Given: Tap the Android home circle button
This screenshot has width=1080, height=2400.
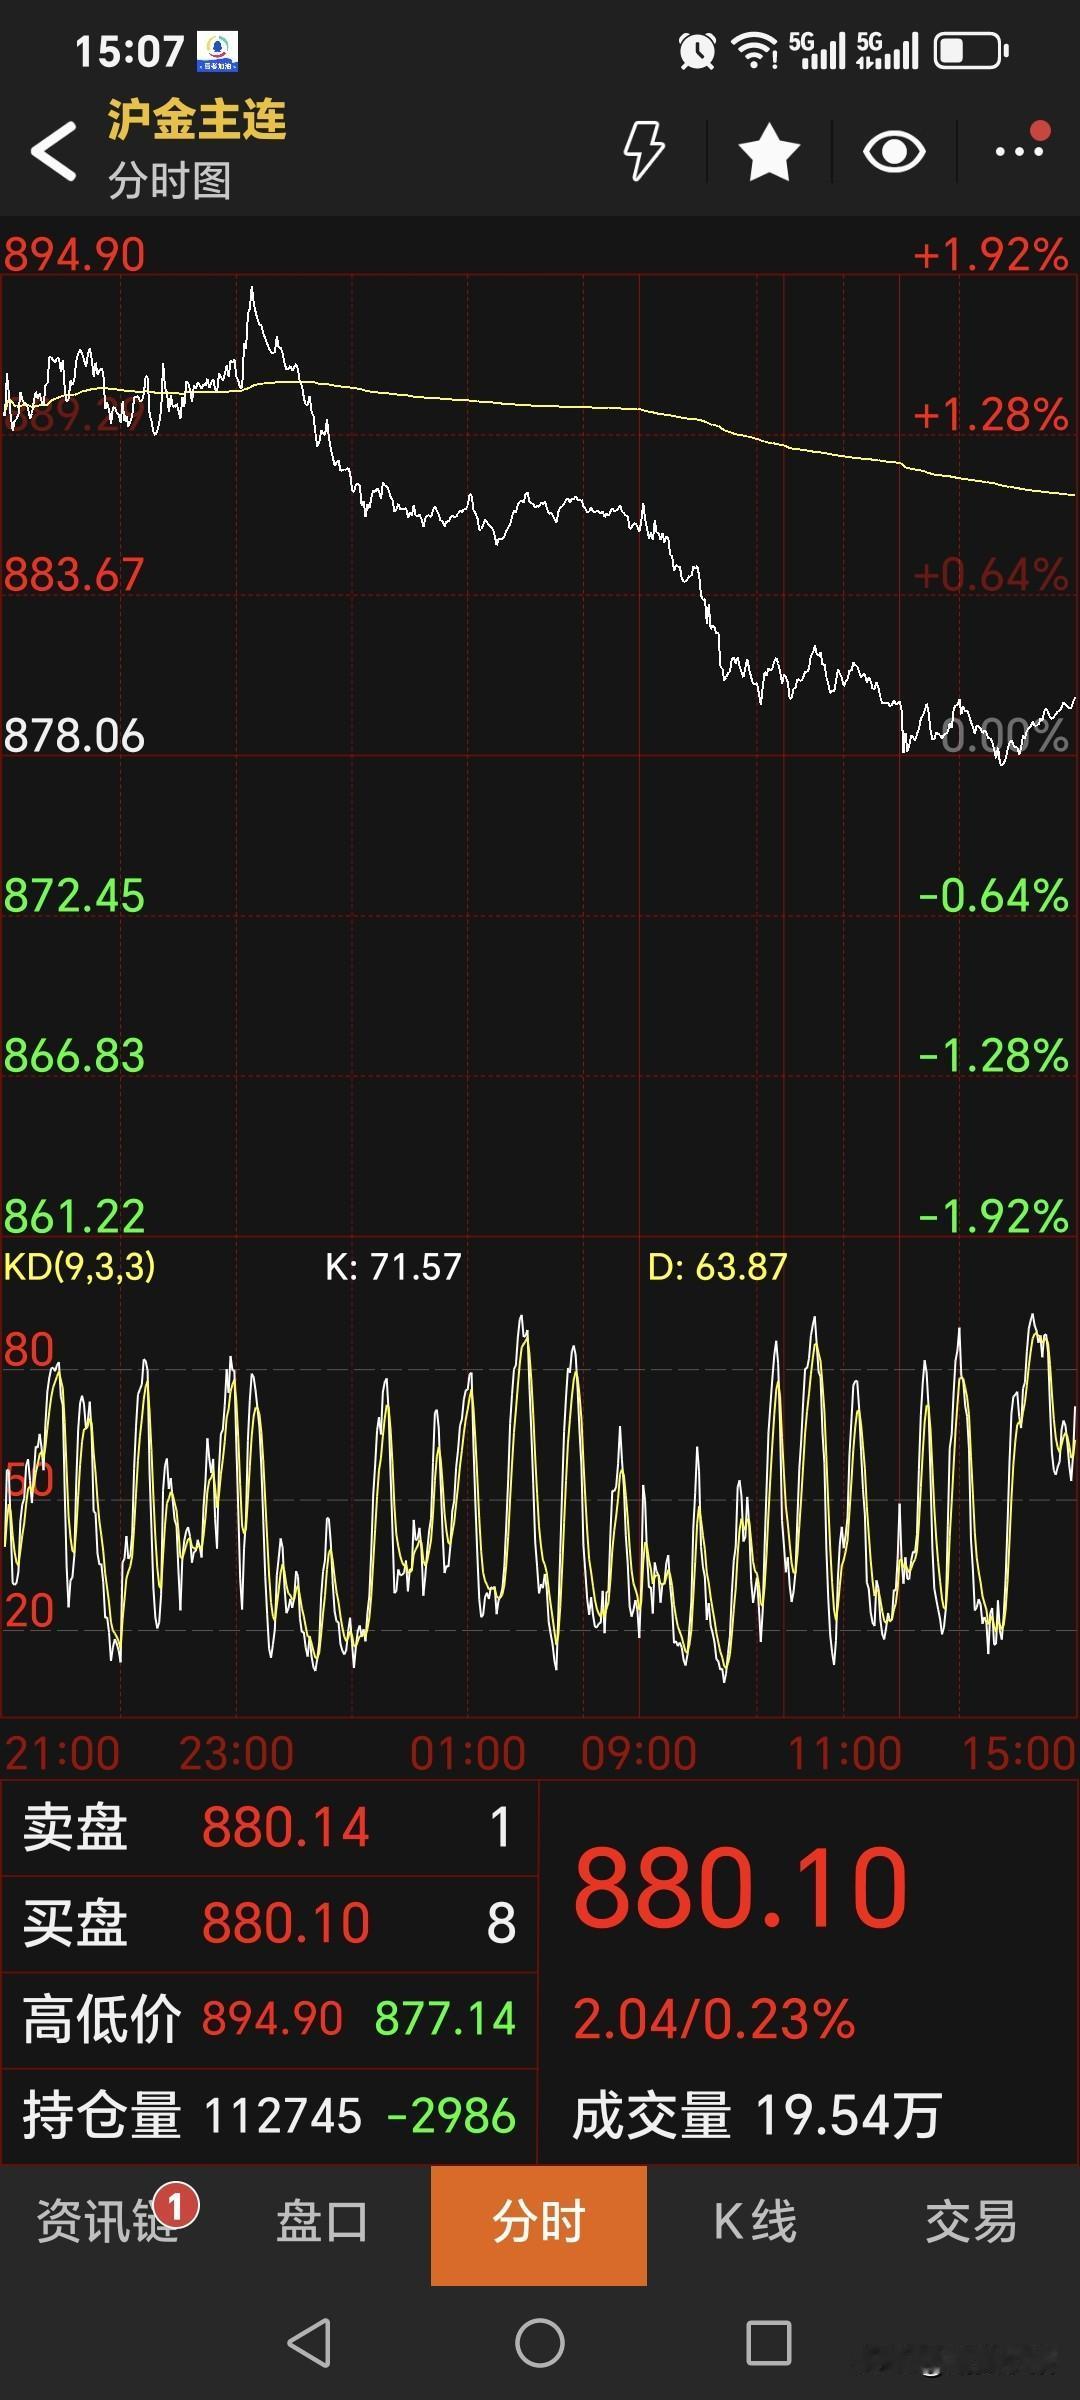Looking at the screenshot, I should [x=540, y=2342].
